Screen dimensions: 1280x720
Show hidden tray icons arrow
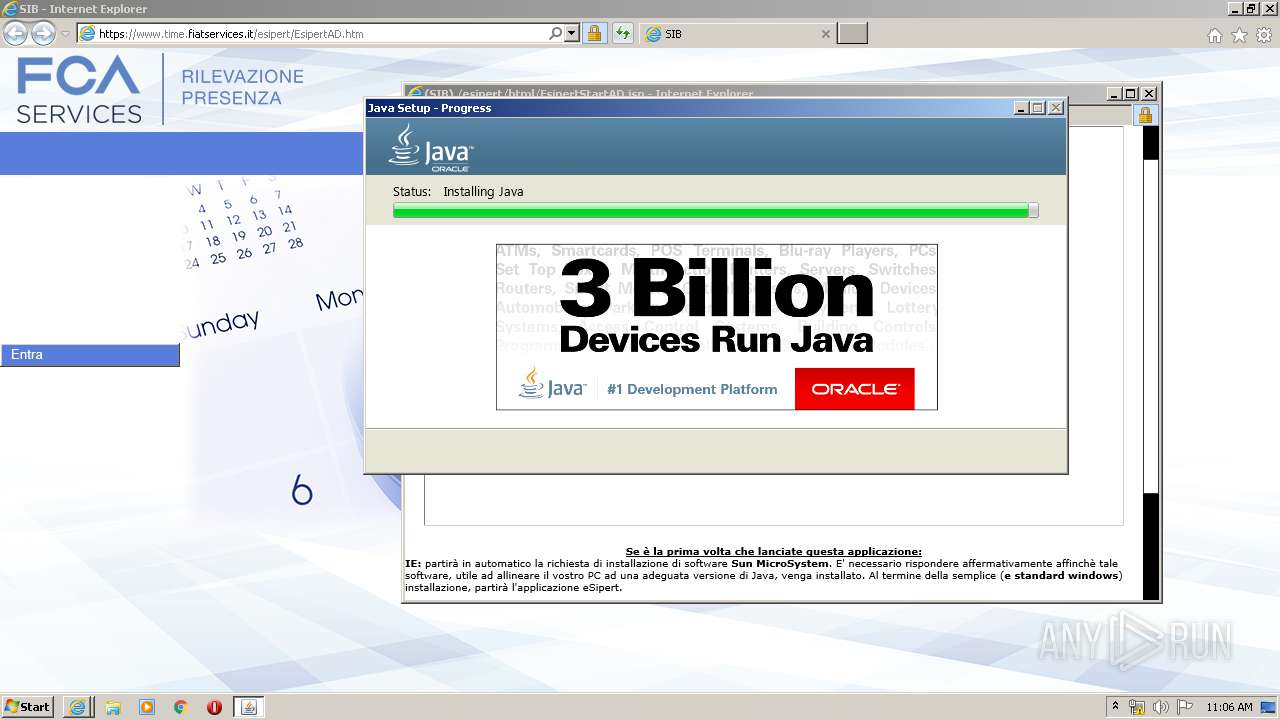coord(1116,707)
